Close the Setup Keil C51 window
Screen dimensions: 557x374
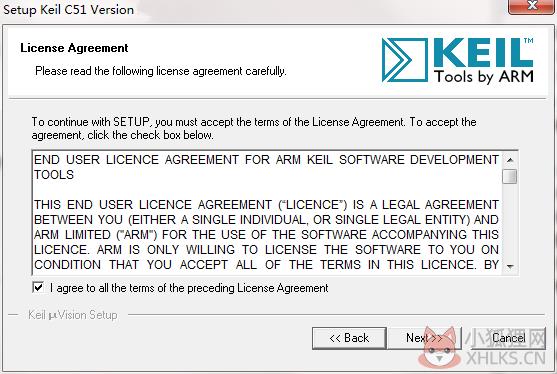(x=532, y=6)
